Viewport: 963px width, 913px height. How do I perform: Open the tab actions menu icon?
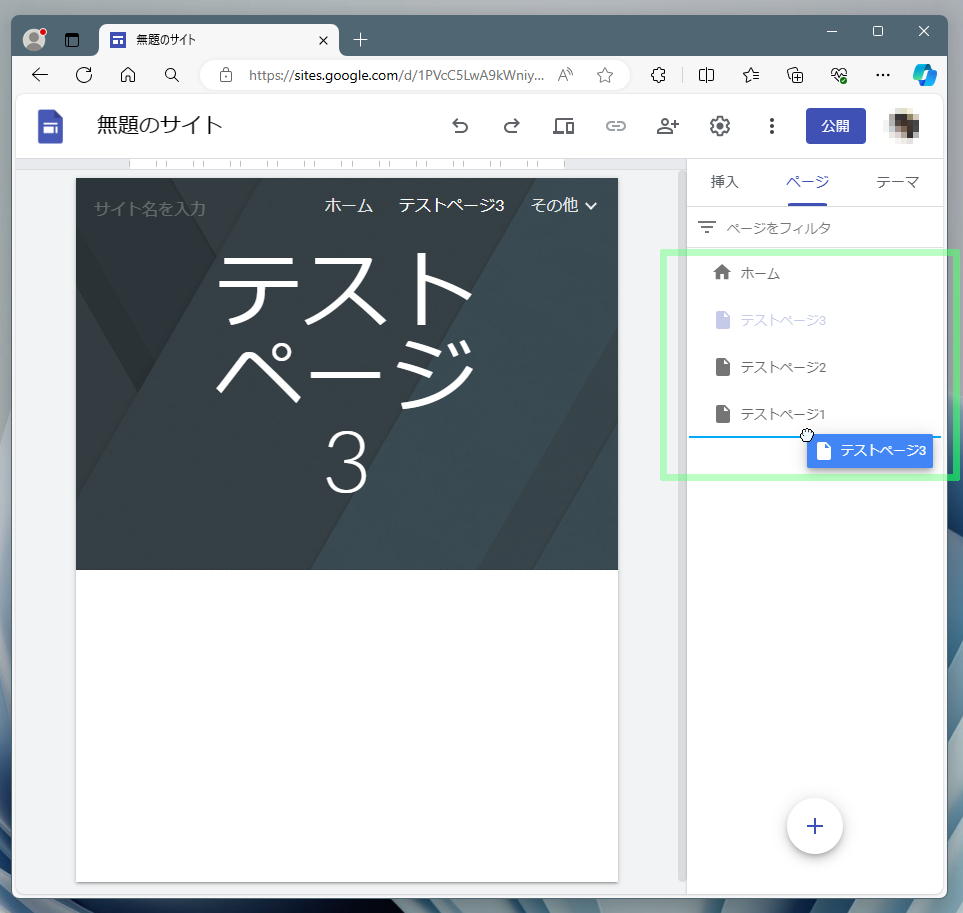[72, 40]
